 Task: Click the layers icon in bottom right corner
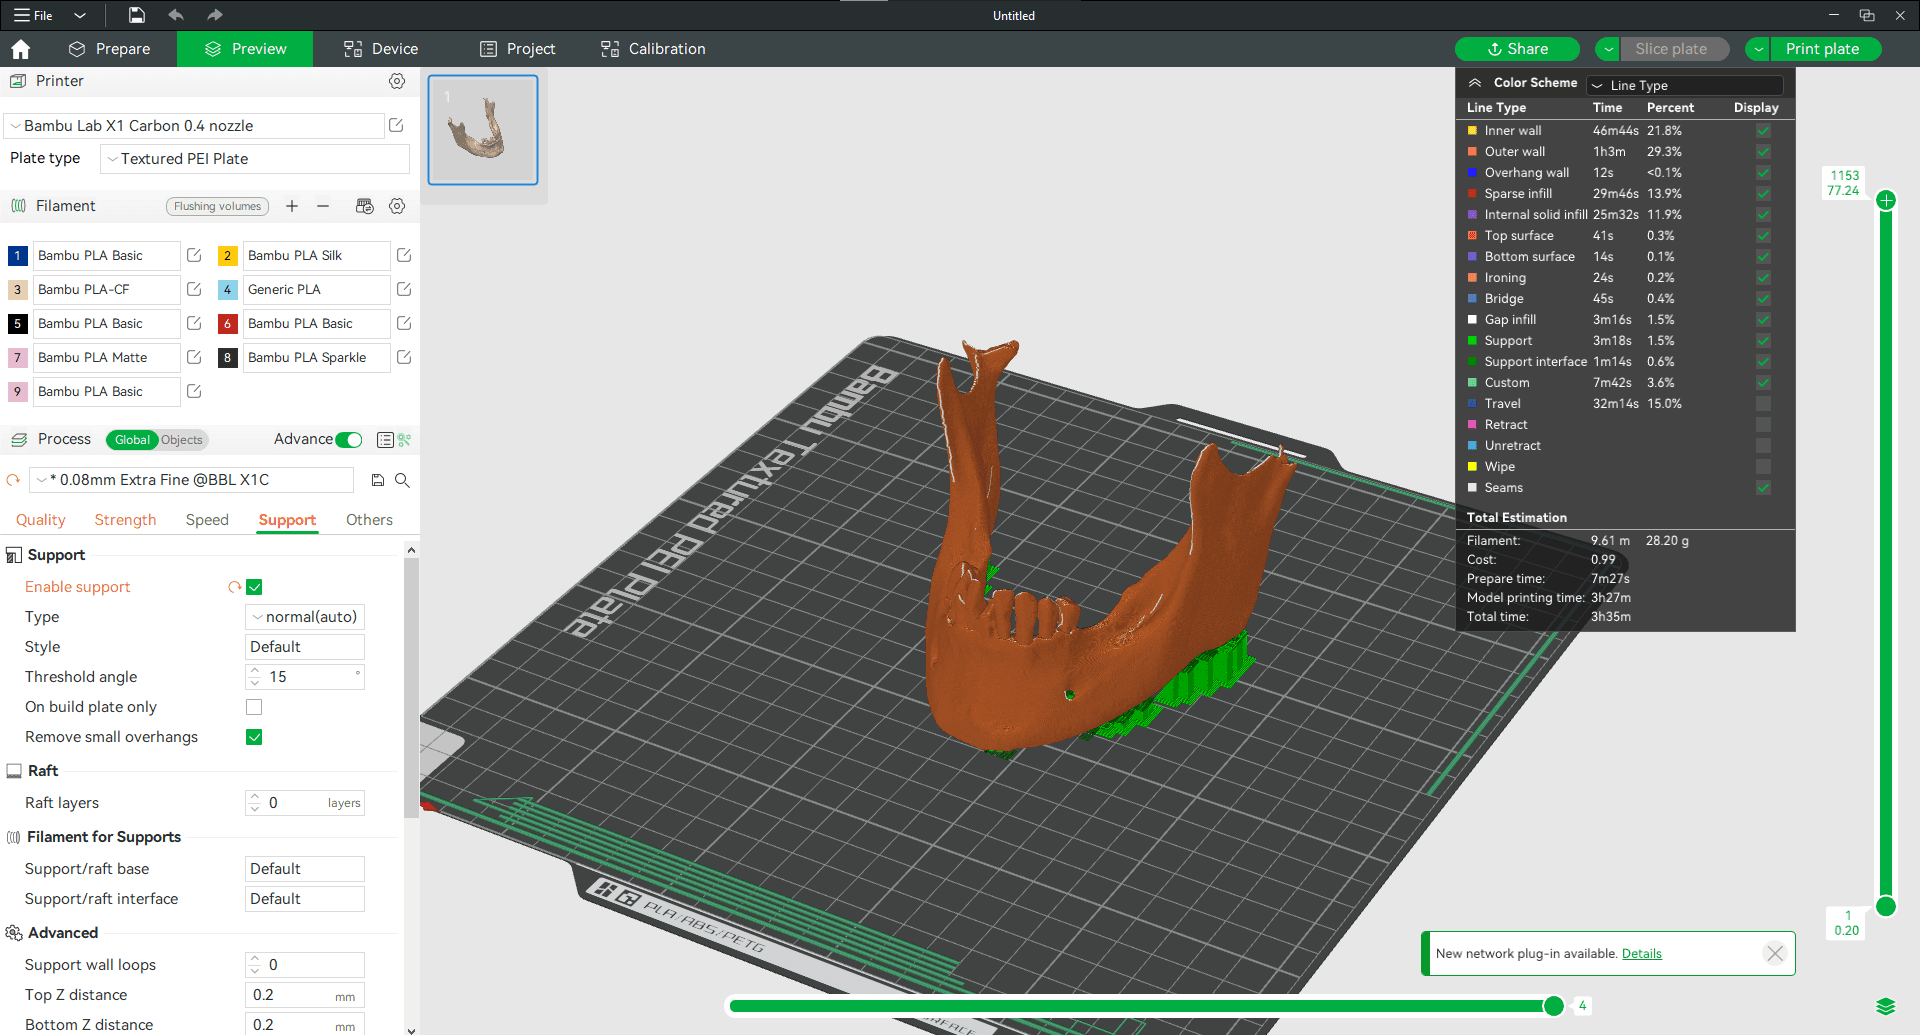[1886, 1006]
